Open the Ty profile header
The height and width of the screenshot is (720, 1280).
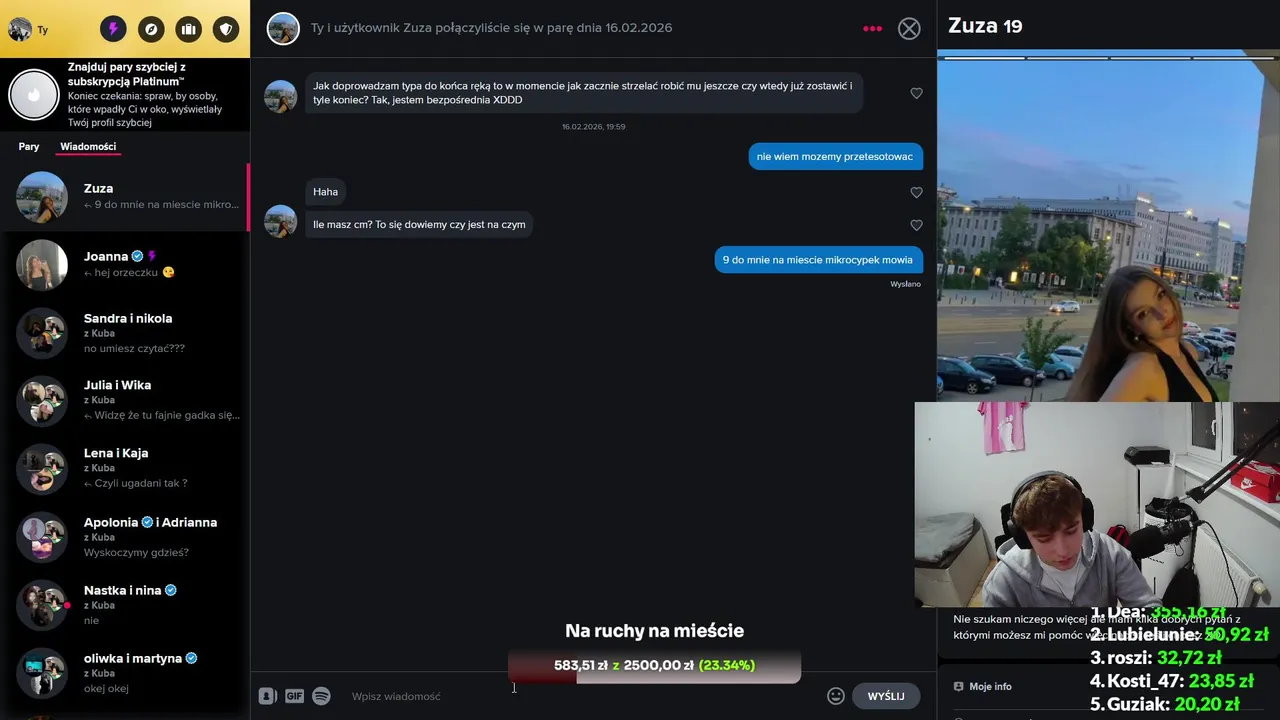click(x=30, y=29)
